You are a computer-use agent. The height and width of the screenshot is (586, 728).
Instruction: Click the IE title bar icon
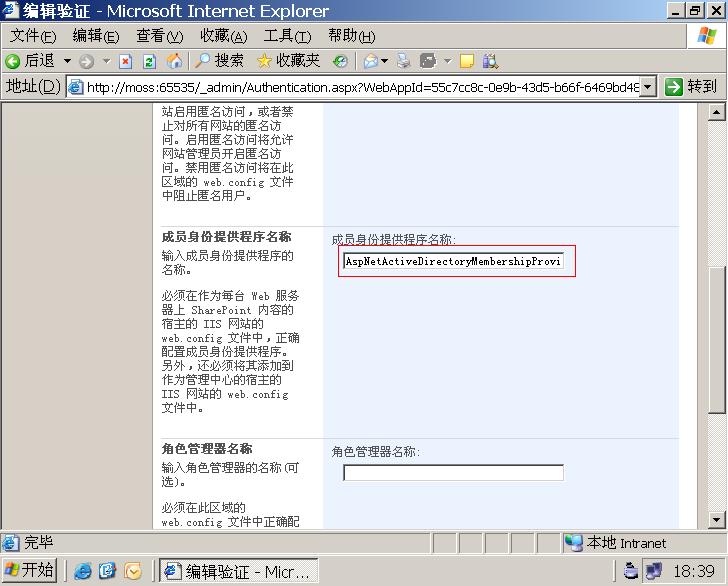point(10,10)
